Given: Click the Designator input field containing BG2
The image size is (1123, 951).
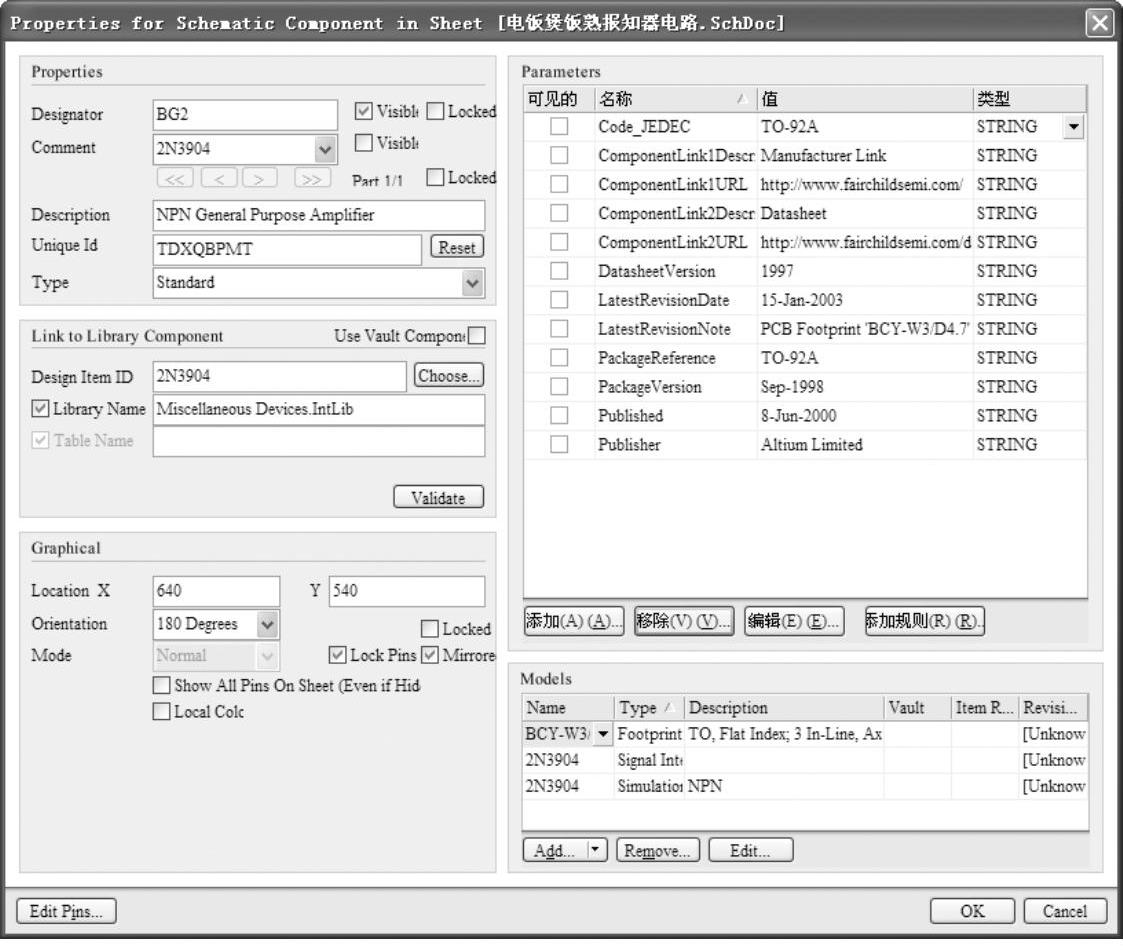Looking at the screenshot, I should (x=245, y=115).
